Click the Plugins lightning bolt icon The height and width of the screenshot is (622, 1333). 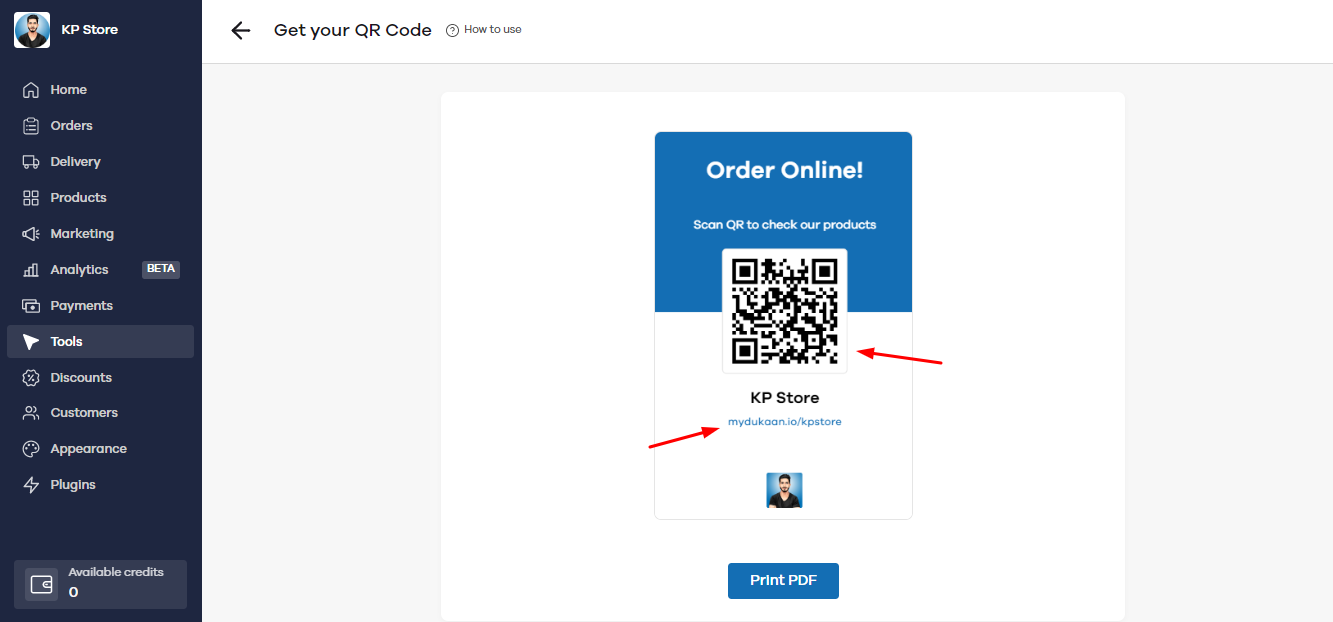[31, 485]
